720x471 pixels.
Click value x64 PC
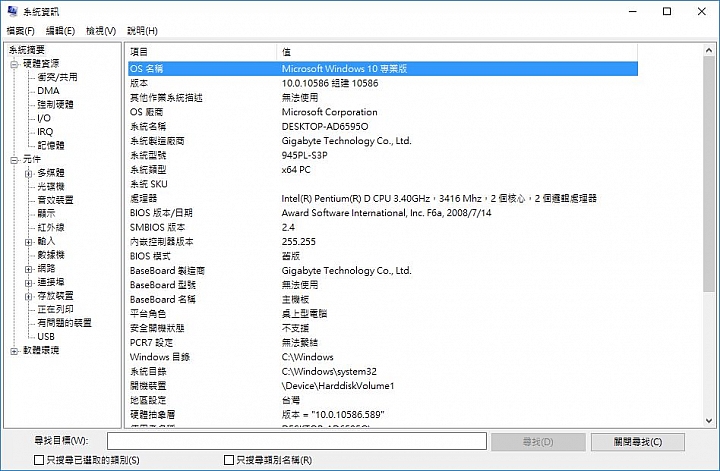(x=296, y=170)
